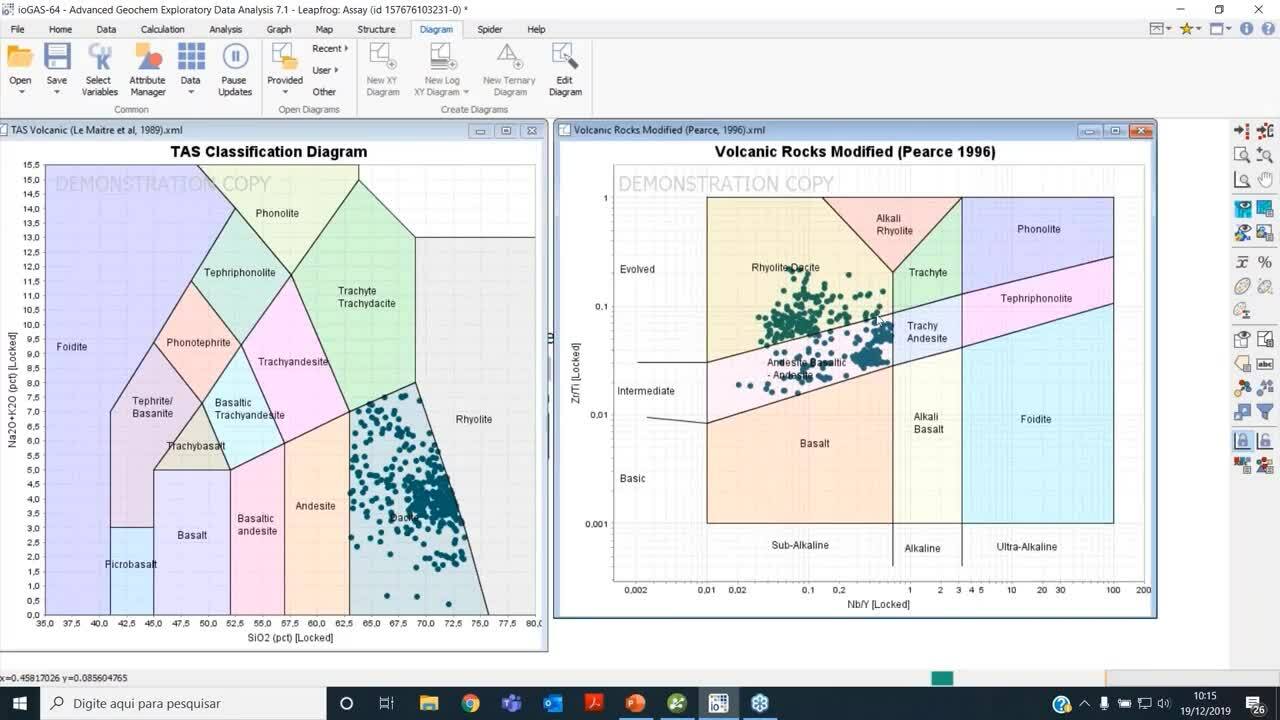Image resolution: width=1280 pixels, height=720 pixels.
Task: Expand the Recent diagrams submenu
Action: pos(330,48)
